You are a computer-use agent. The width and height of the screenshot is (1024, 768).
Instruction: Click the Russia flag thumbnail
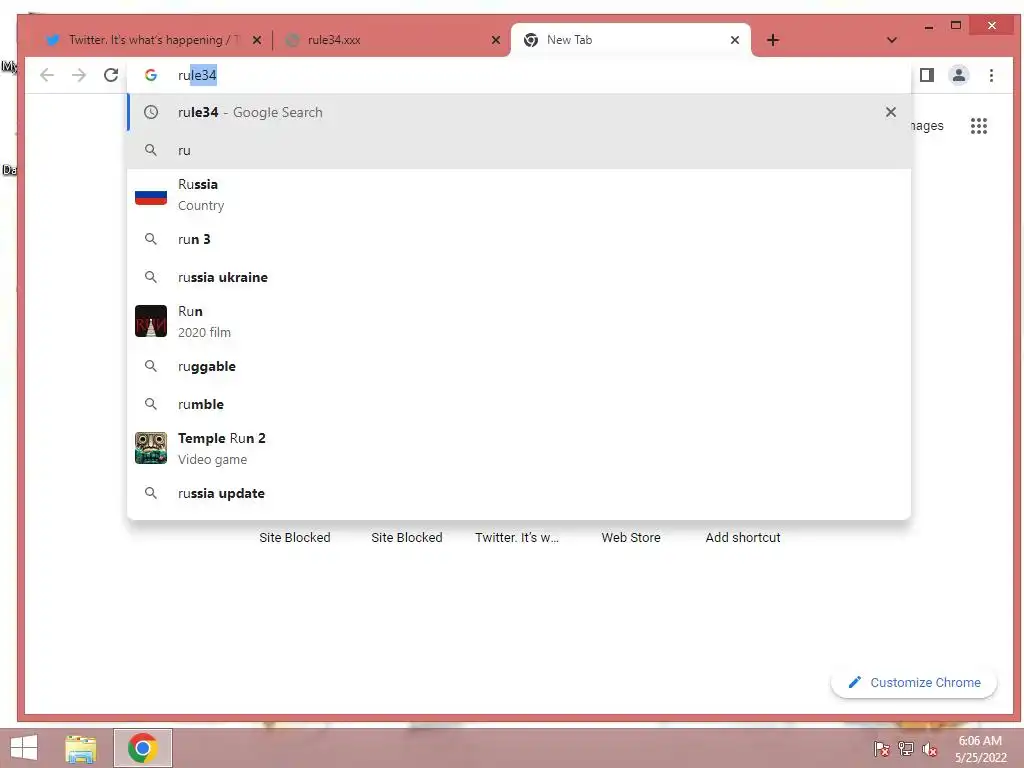151,195
